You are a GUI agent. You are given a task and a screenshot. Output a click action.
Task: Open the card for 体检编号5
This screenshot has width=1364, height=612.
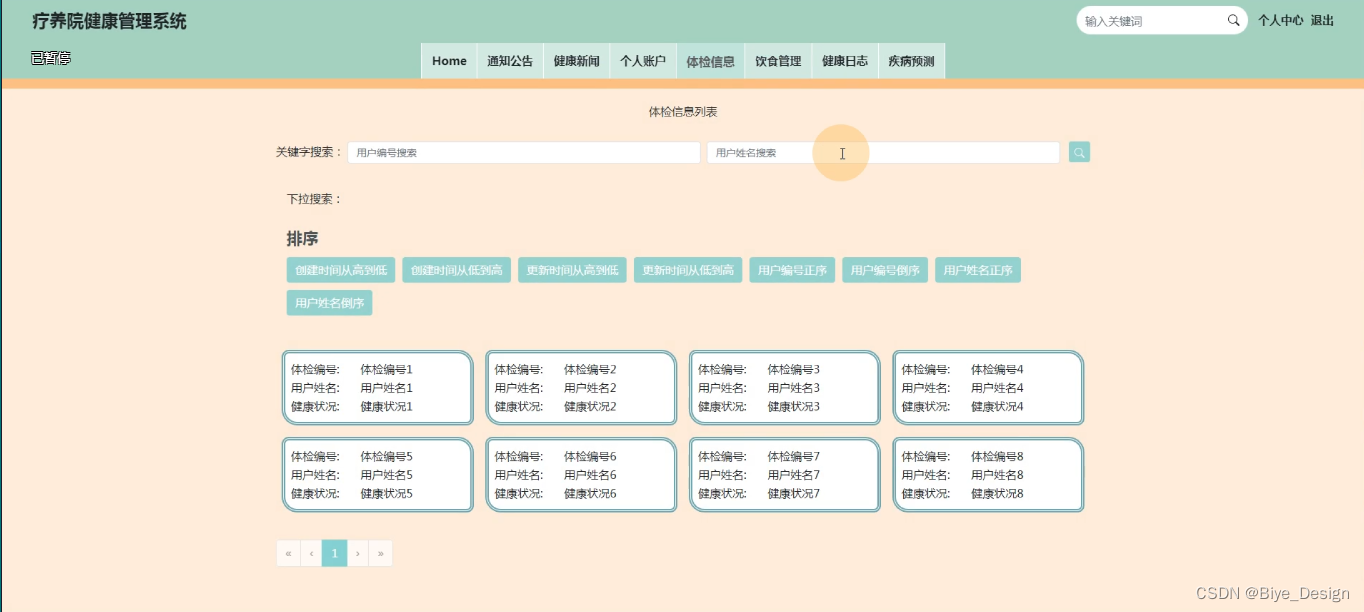click(x=377, y=475)
